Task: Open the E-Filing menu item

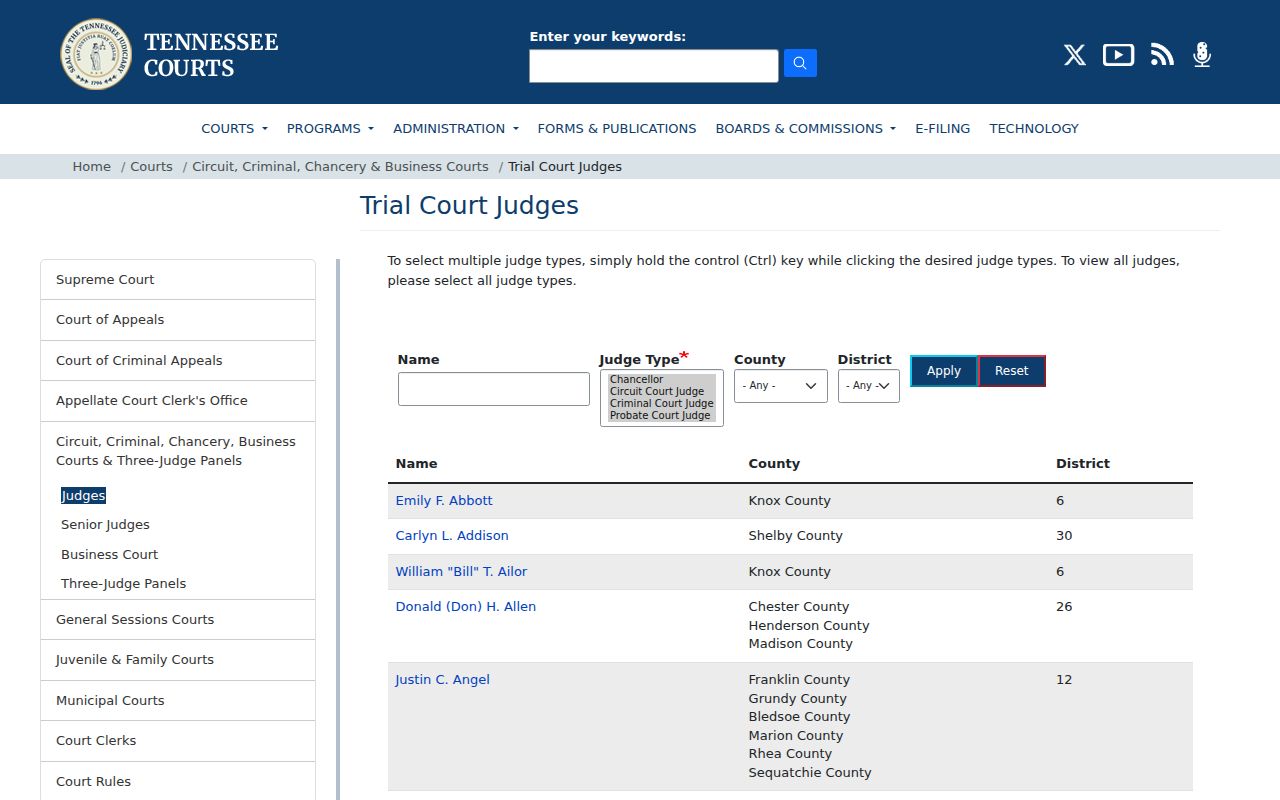Action: (943, 128)
